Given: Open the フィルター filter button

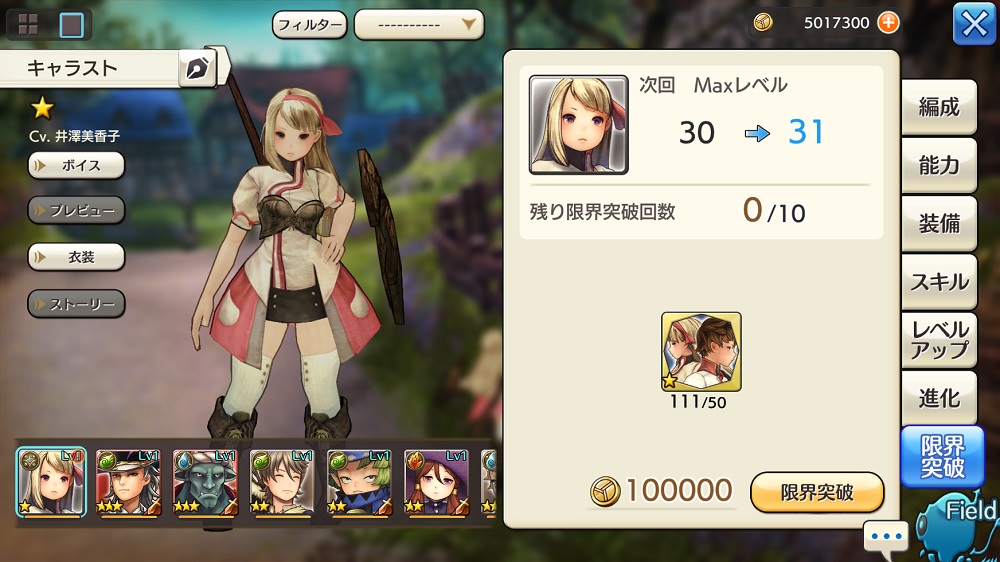Looking at the screenshot, I should (x=310, y=25).
